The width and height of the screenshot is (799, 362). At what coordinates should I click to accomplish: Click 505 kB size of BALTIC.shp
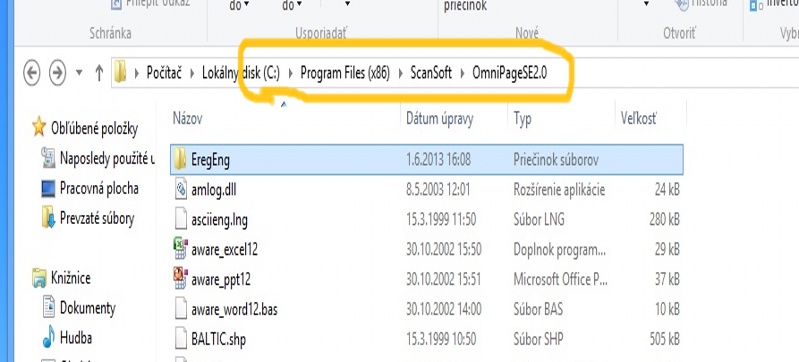click(x=664, y=338)
